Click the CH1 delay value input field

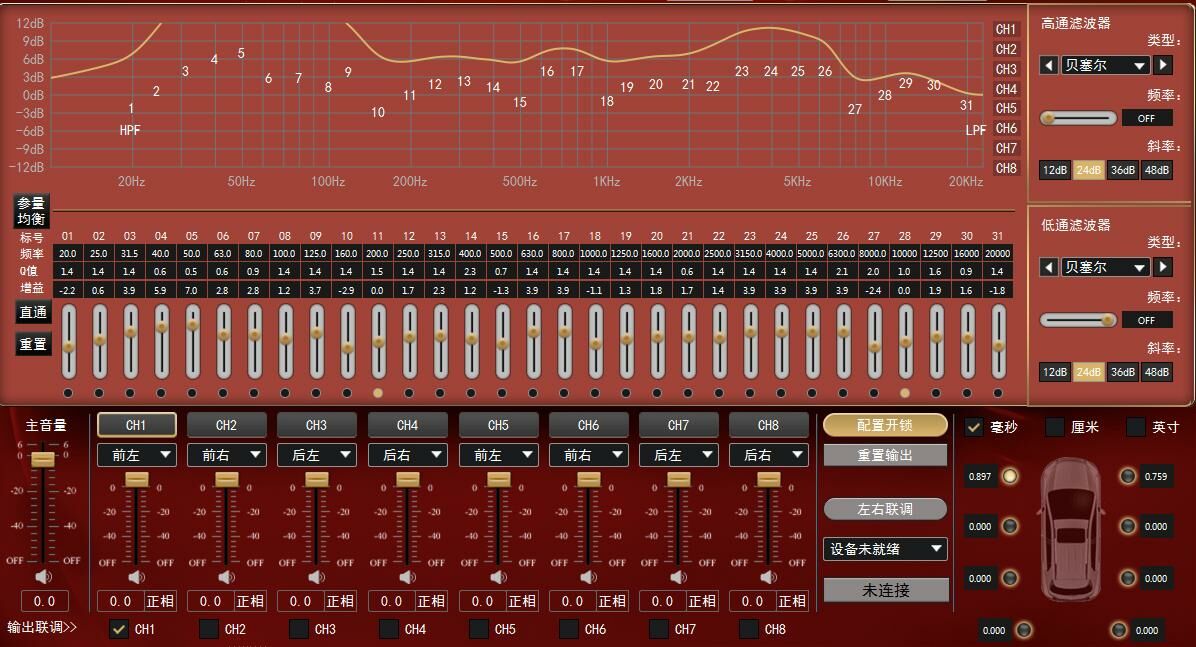(x=120, y=601)
